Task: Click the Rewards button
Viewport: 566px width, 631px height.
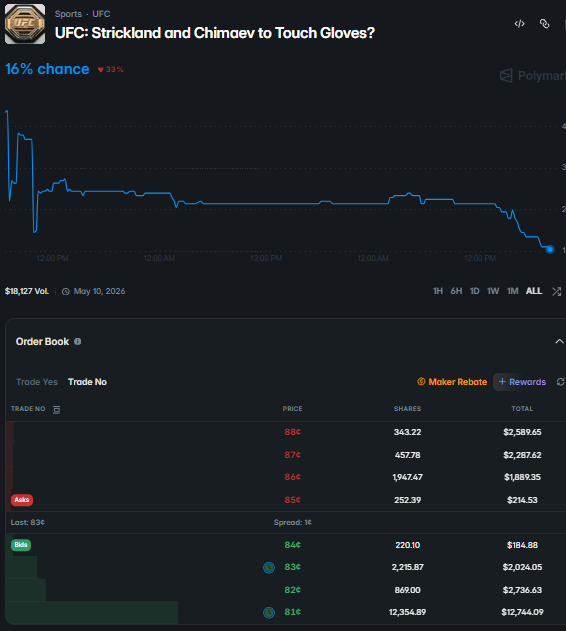Action: (x=522, y=382)
